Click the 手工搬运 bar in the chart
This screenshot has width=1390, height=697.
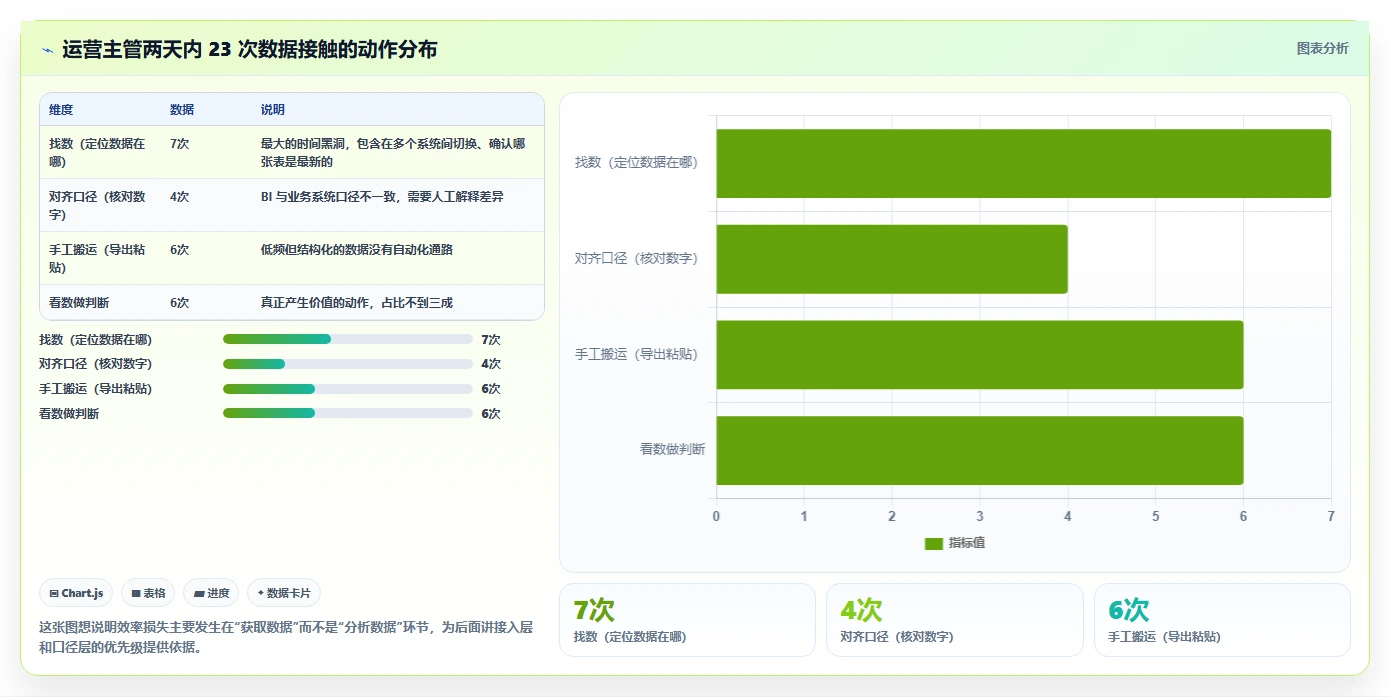[979, 355]
